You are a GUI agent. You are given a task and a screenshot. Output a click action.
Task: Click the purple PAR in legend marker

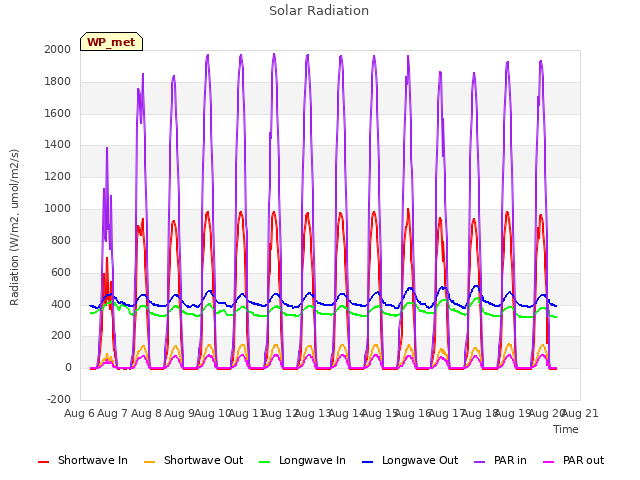(x=480, y=462)
